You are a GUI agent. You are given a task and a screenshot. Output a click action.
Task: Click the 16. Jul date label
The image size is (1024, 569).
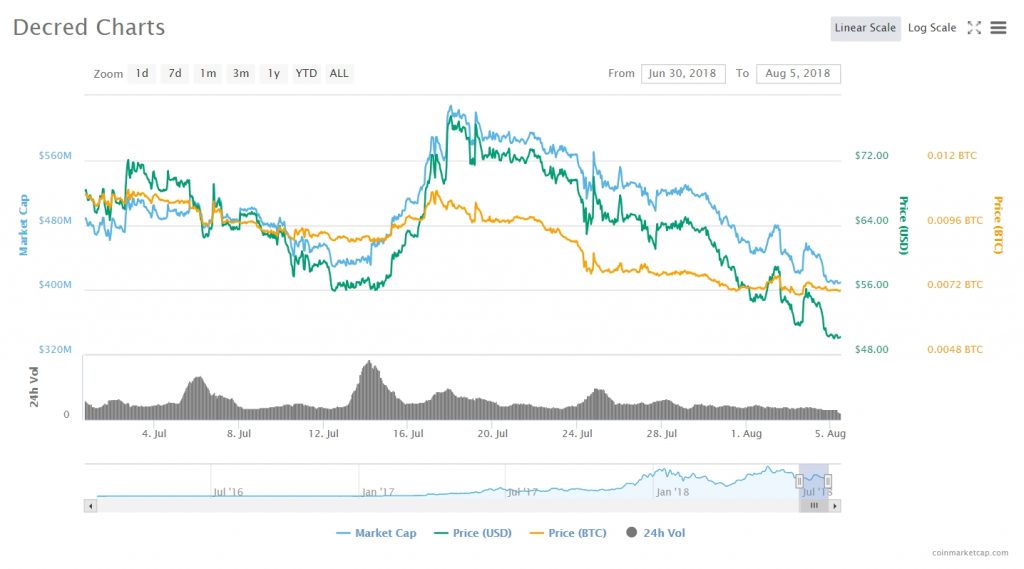pyautogui.click(x=408, y=433)
